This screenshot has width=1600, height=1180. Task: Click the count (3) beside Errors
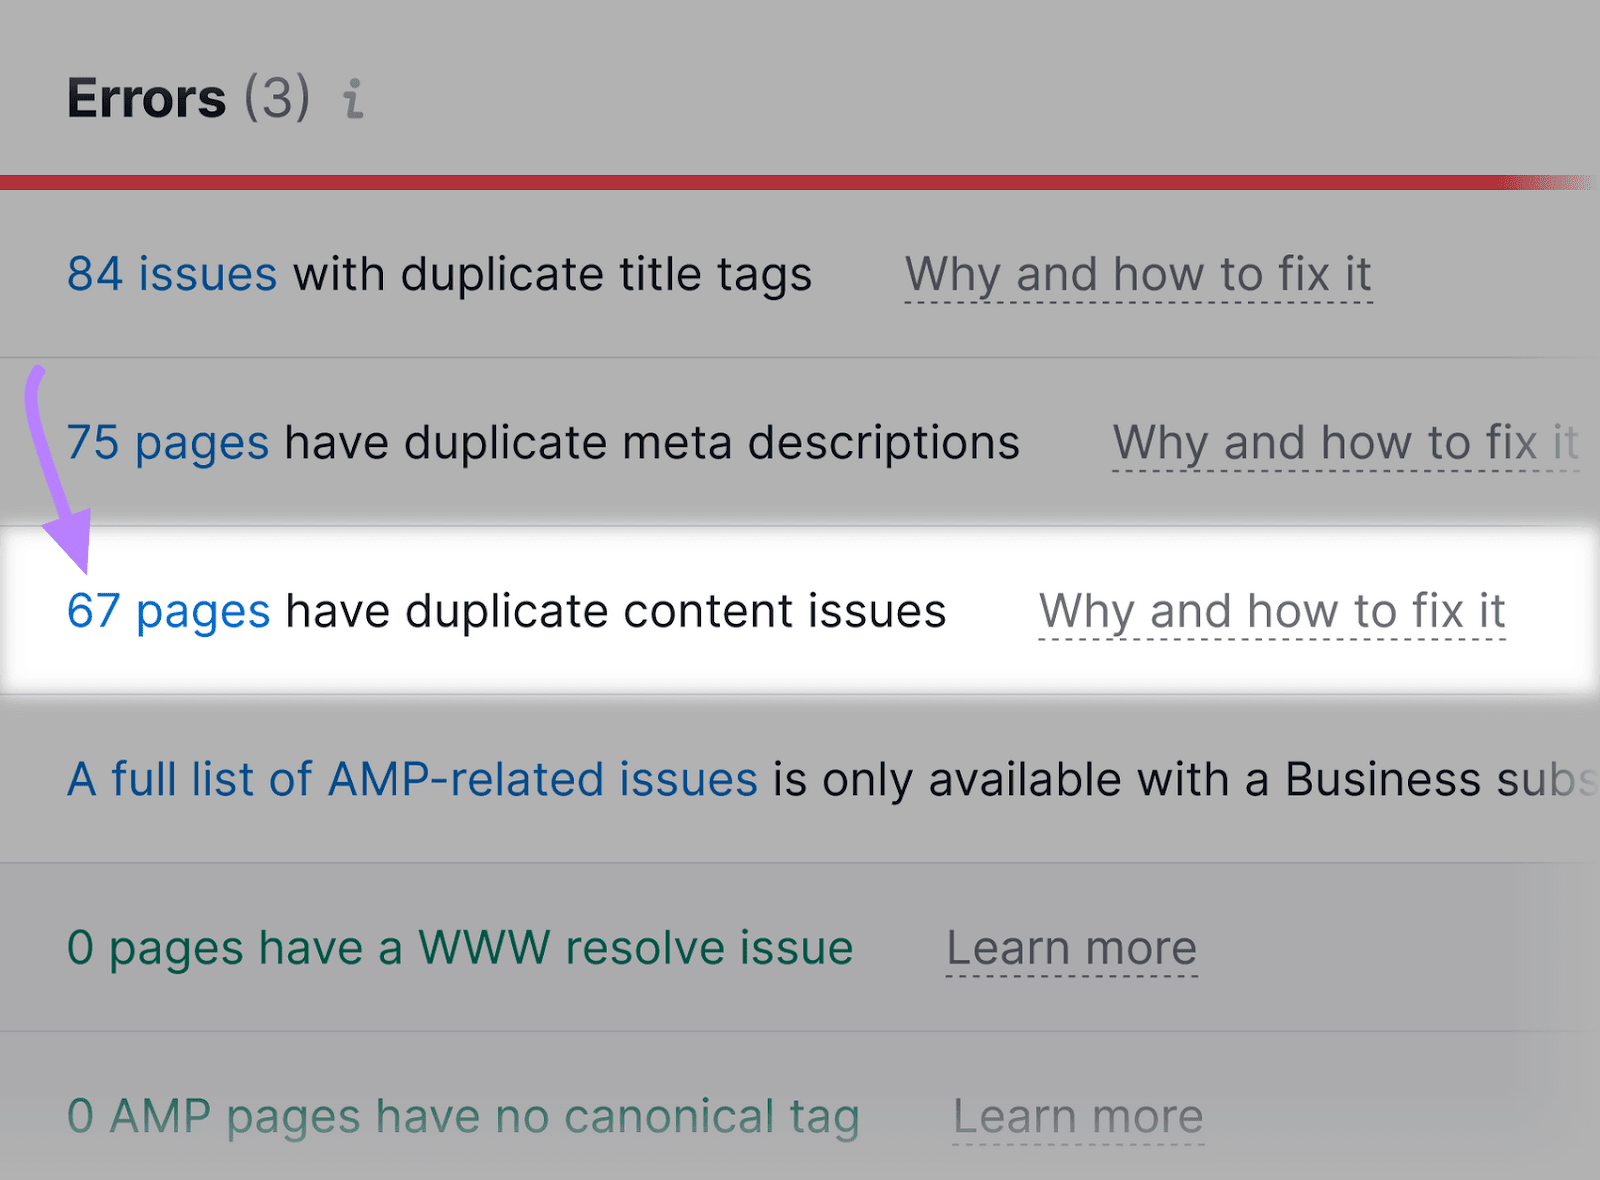(277, 97)
